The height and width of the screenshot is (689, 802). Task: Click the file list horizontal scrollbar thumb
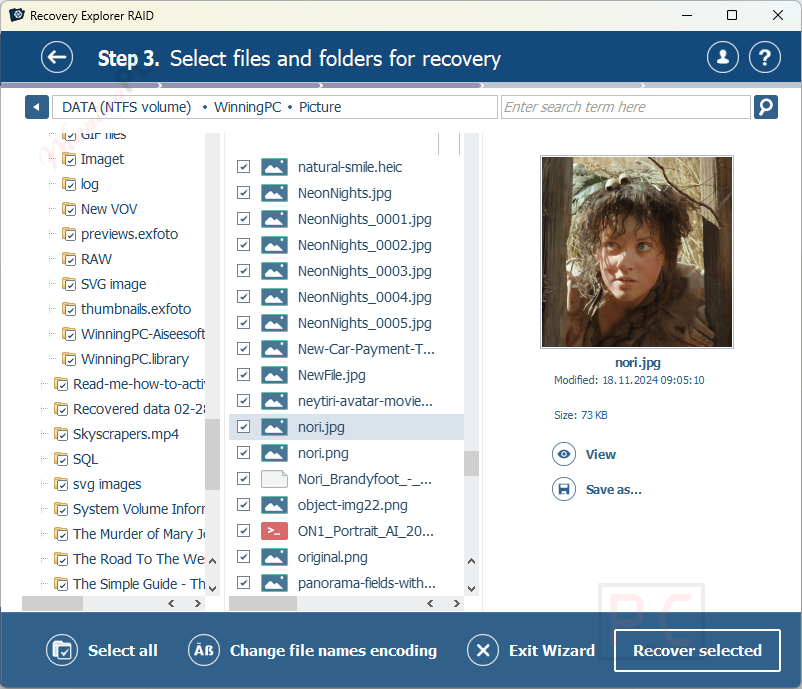263,604
